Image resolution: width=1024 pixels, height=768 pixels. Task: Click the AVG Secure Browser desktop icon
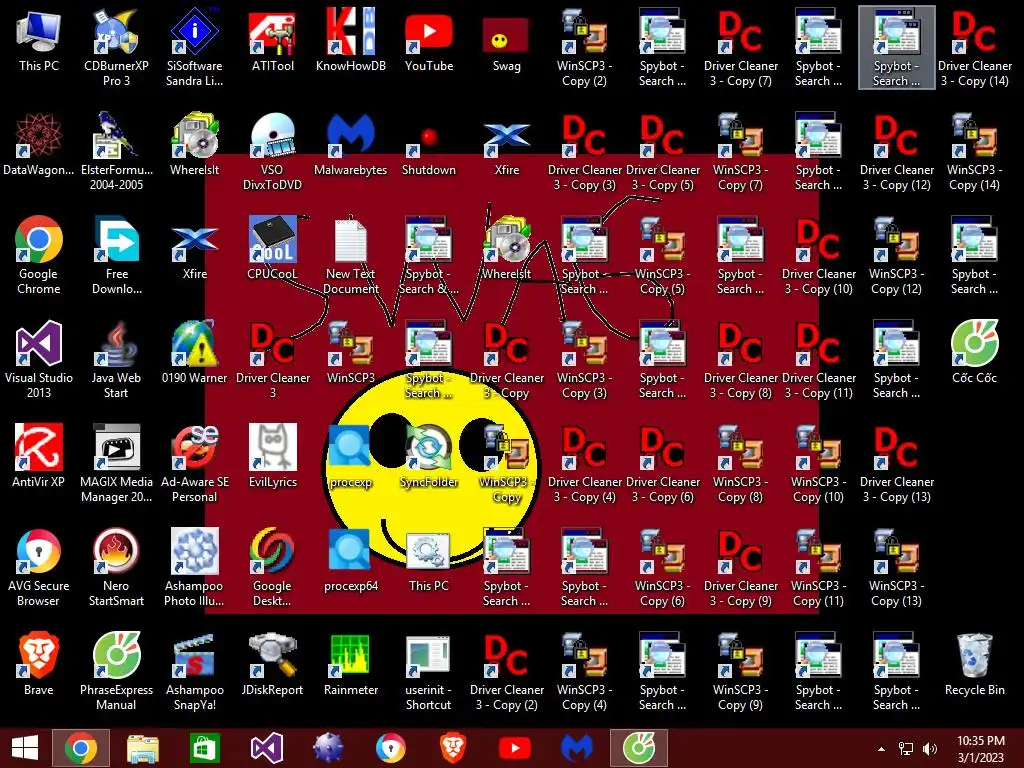(39, 567)
